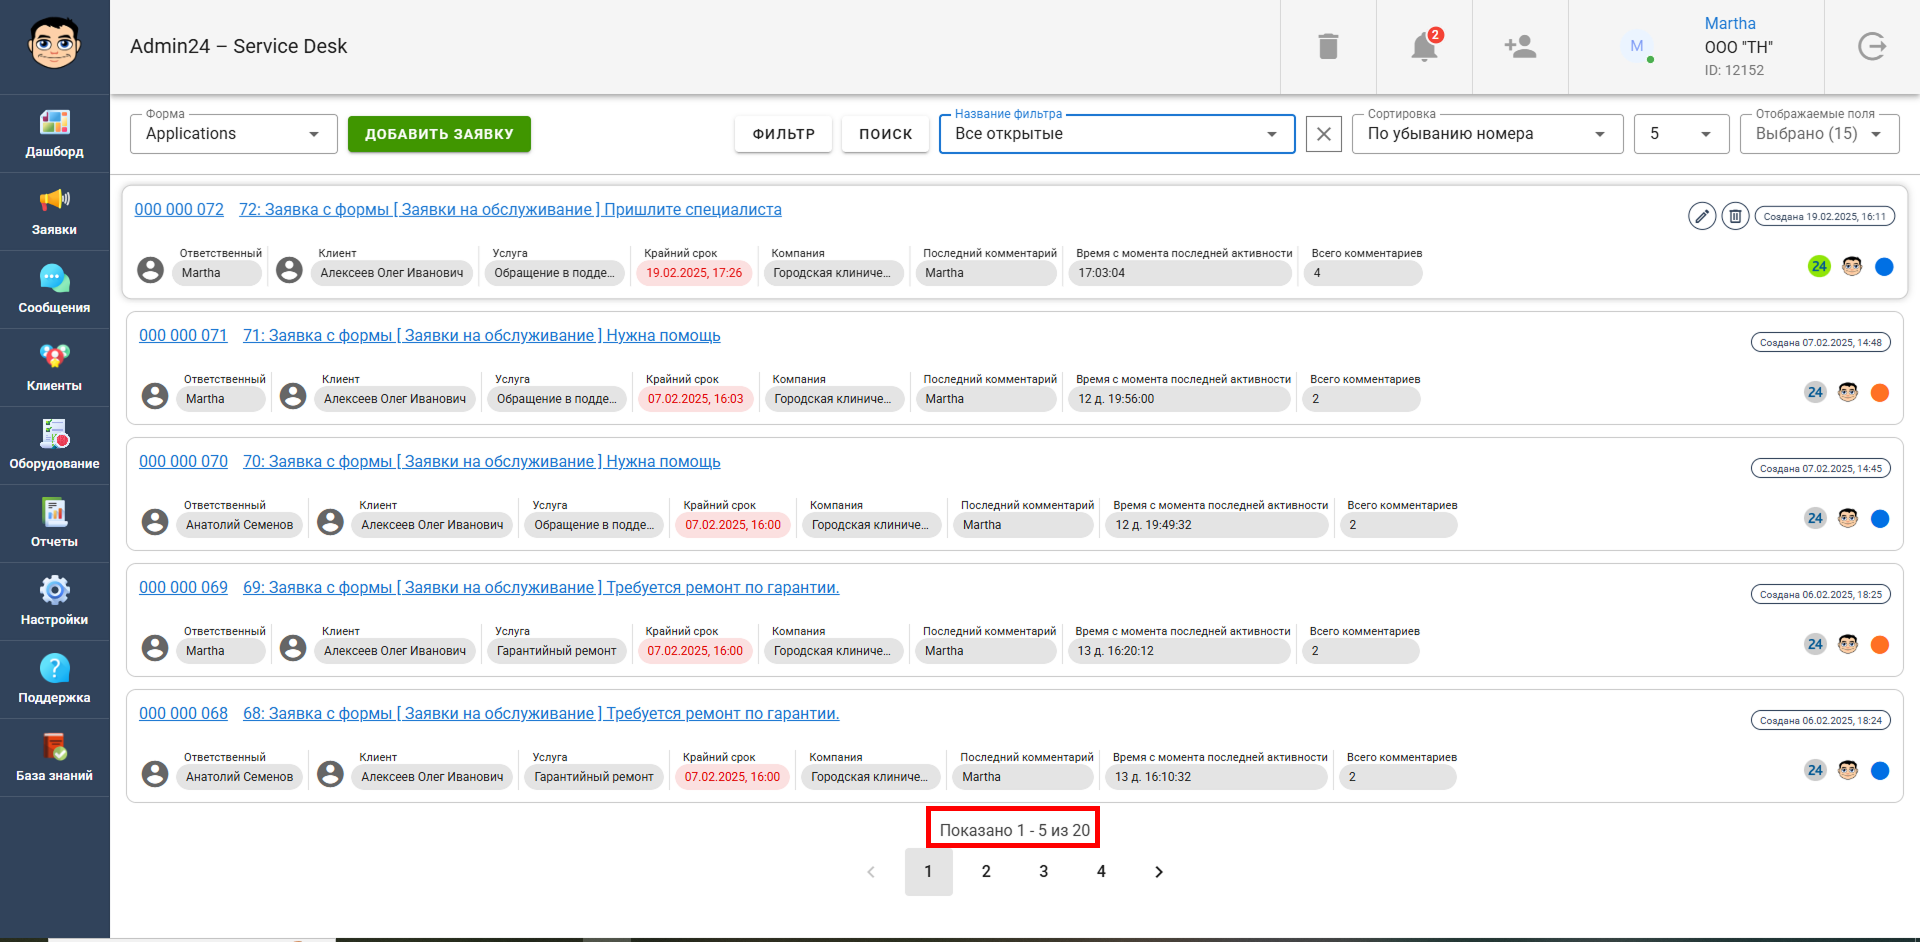This screenshot has height=942, width=1920.
Task: Expand the Отображаемые поля dropdown
Action: tap(1819, 134)
